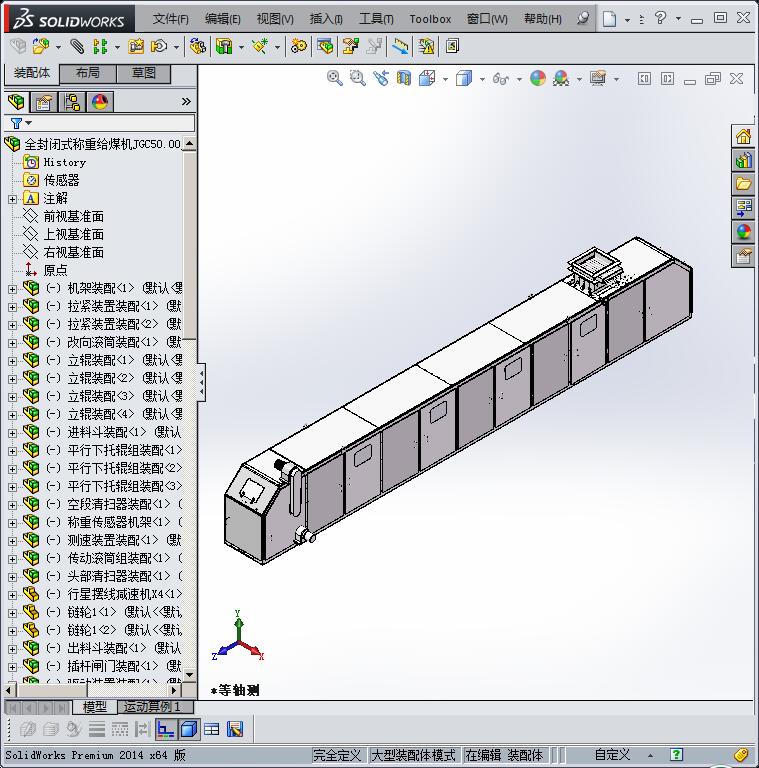Collapse the panel via splitter handle arrows
Viewport: 759px width, 768px height.
201,383
